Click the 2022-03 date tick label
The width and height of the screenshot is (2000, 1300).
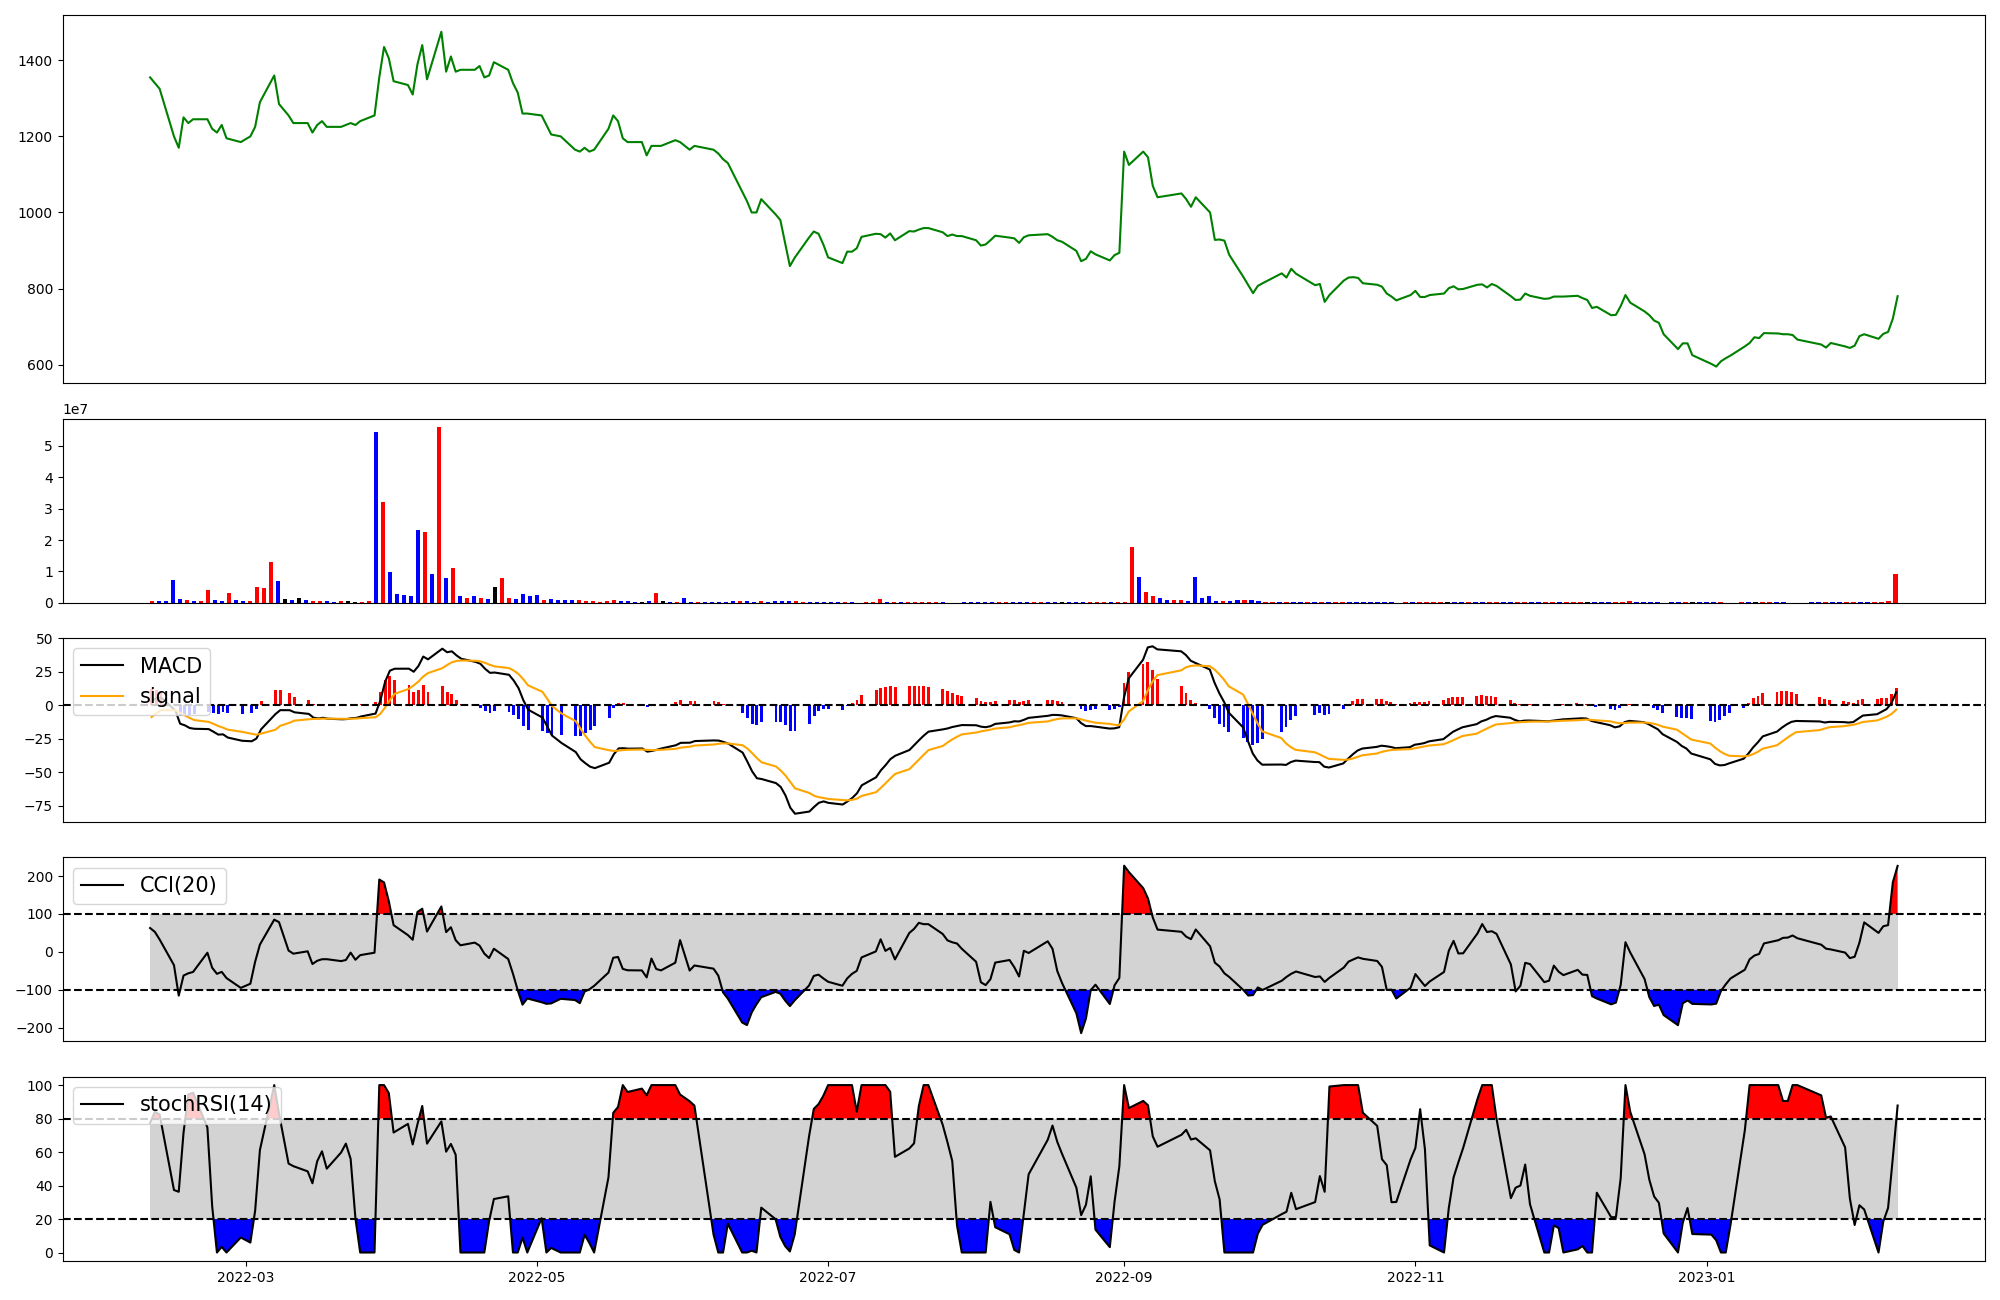245,1277
